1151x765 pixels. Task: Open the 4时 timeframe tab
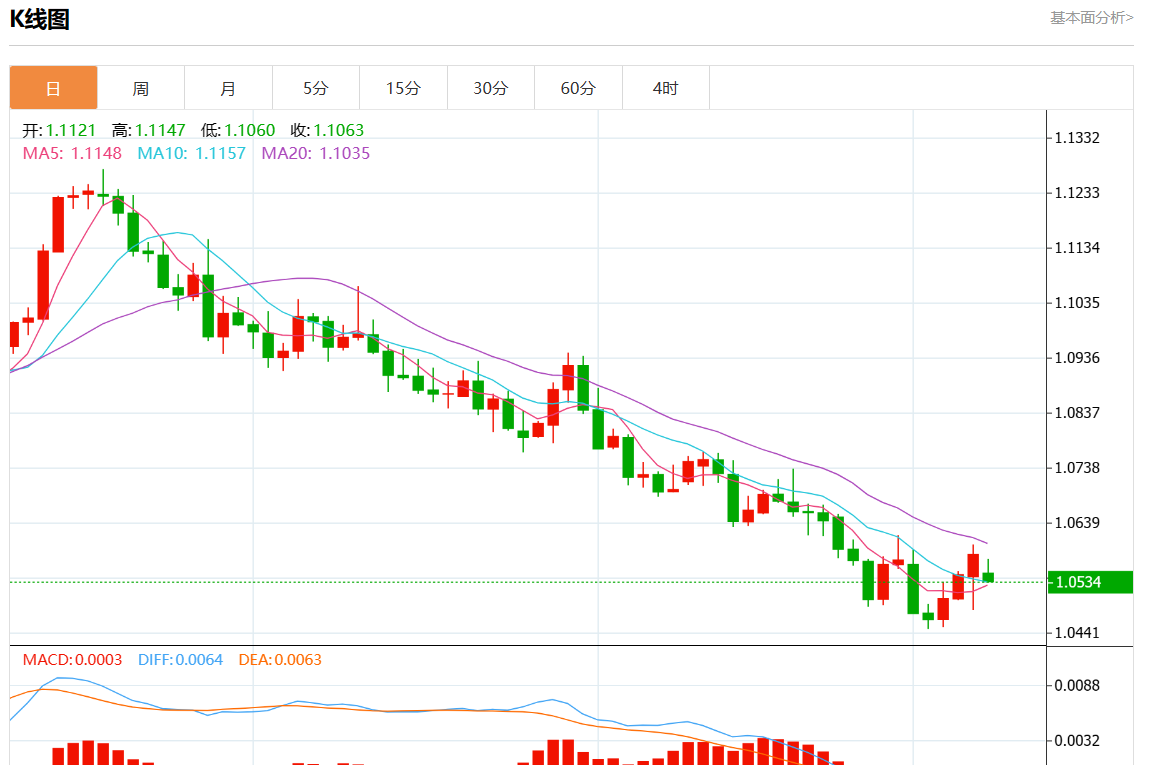point(665,88)
